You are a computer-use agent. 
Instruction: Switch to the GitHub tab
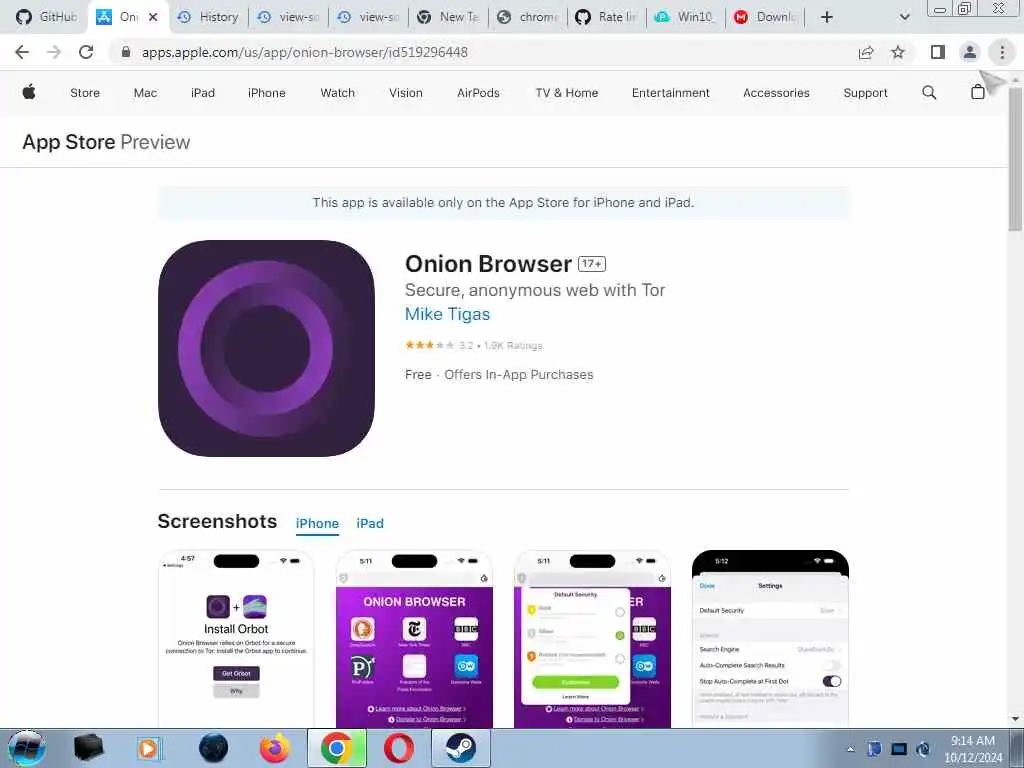click(x=47, y=17)
